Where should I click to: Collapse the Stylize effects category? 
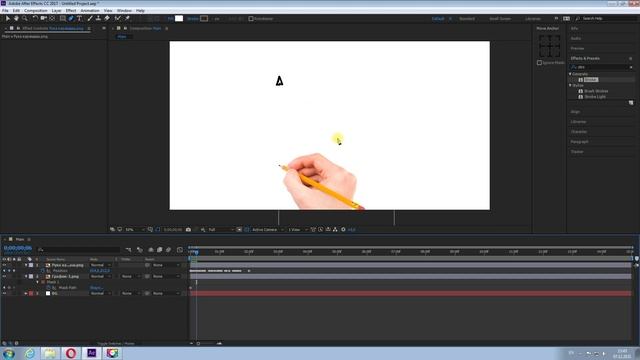point(571,85)
